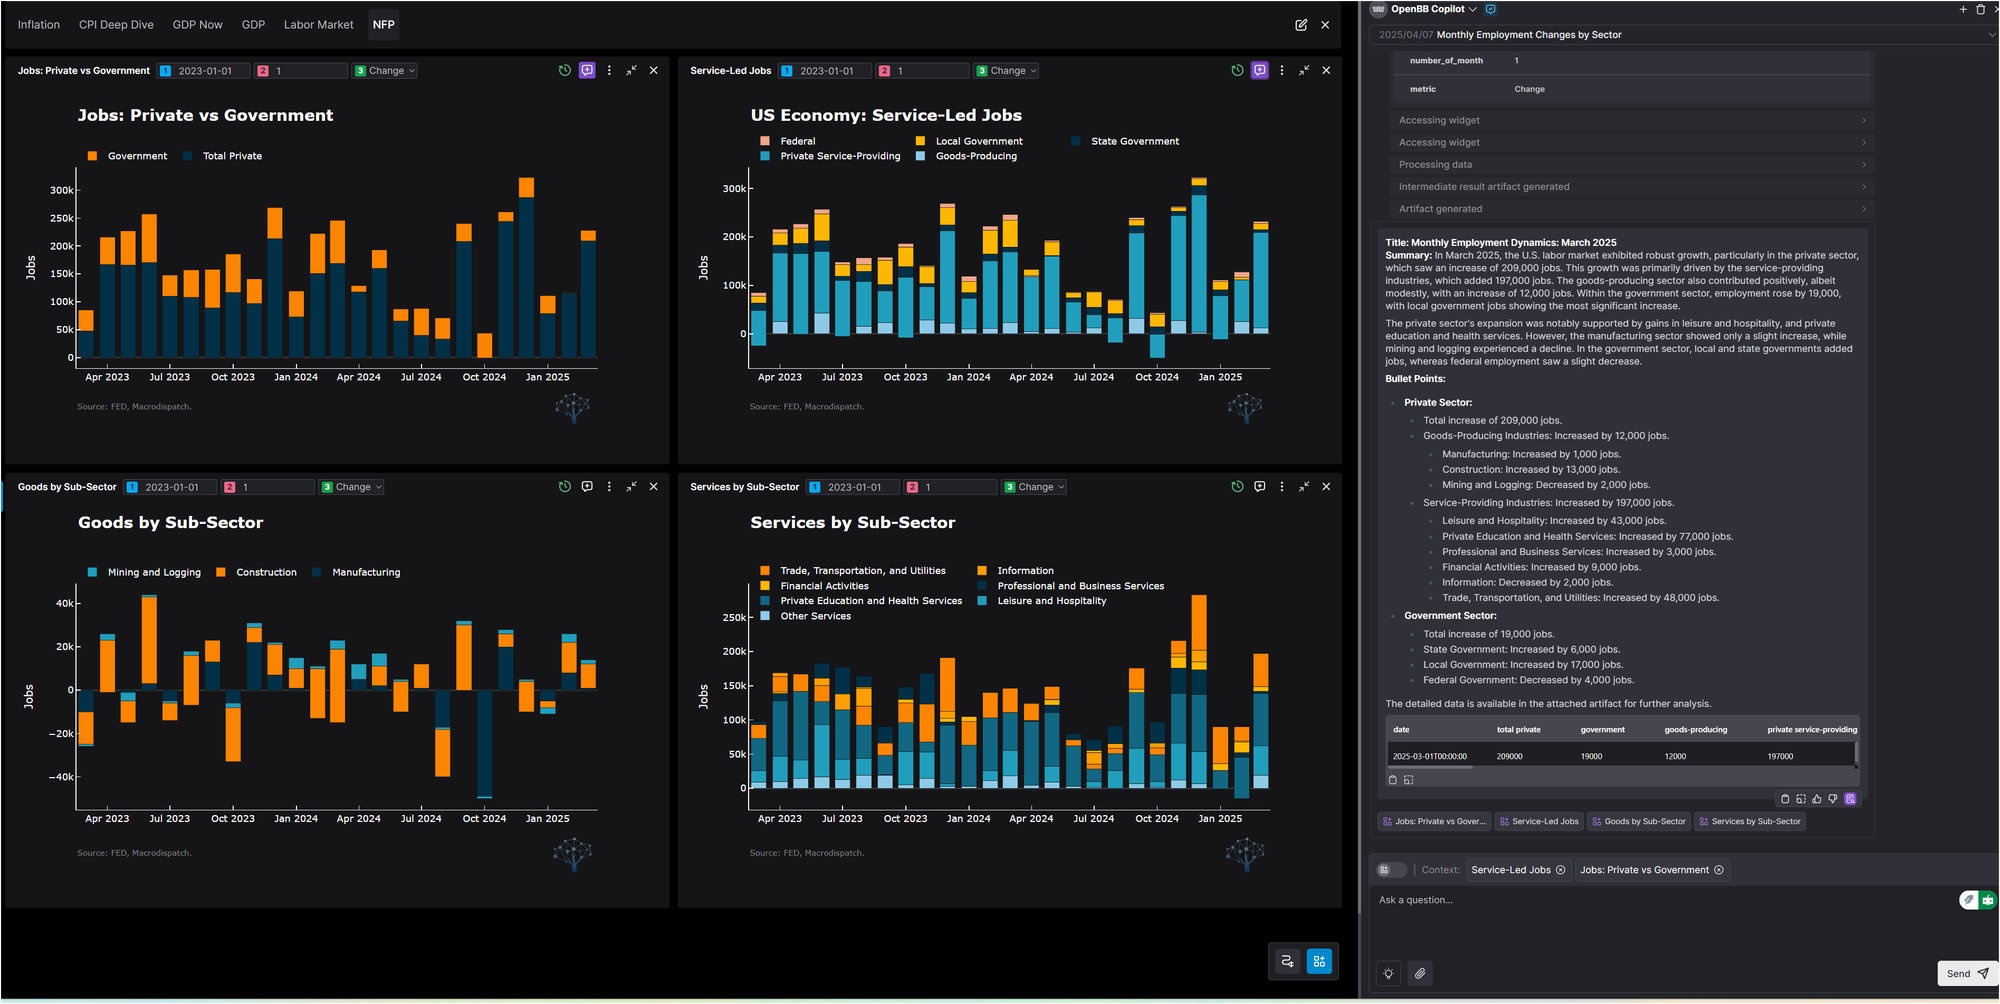
Task: Refresh the Jobs: Private vs Government widget
Action: tap(565, 70)
